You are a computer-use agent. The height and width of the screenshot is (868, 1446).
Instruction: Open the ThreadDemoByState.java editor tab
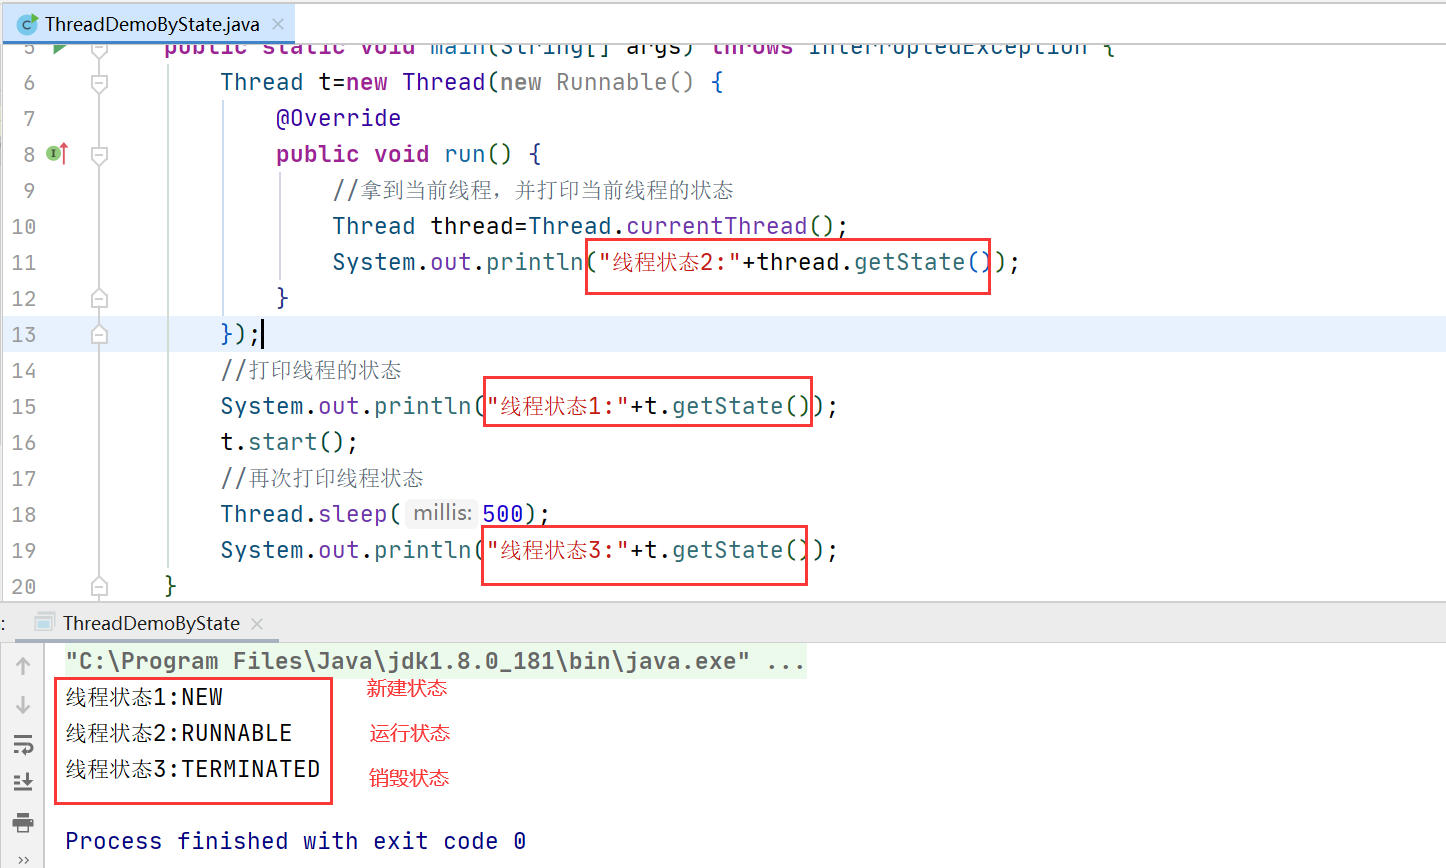pos(150,24)
